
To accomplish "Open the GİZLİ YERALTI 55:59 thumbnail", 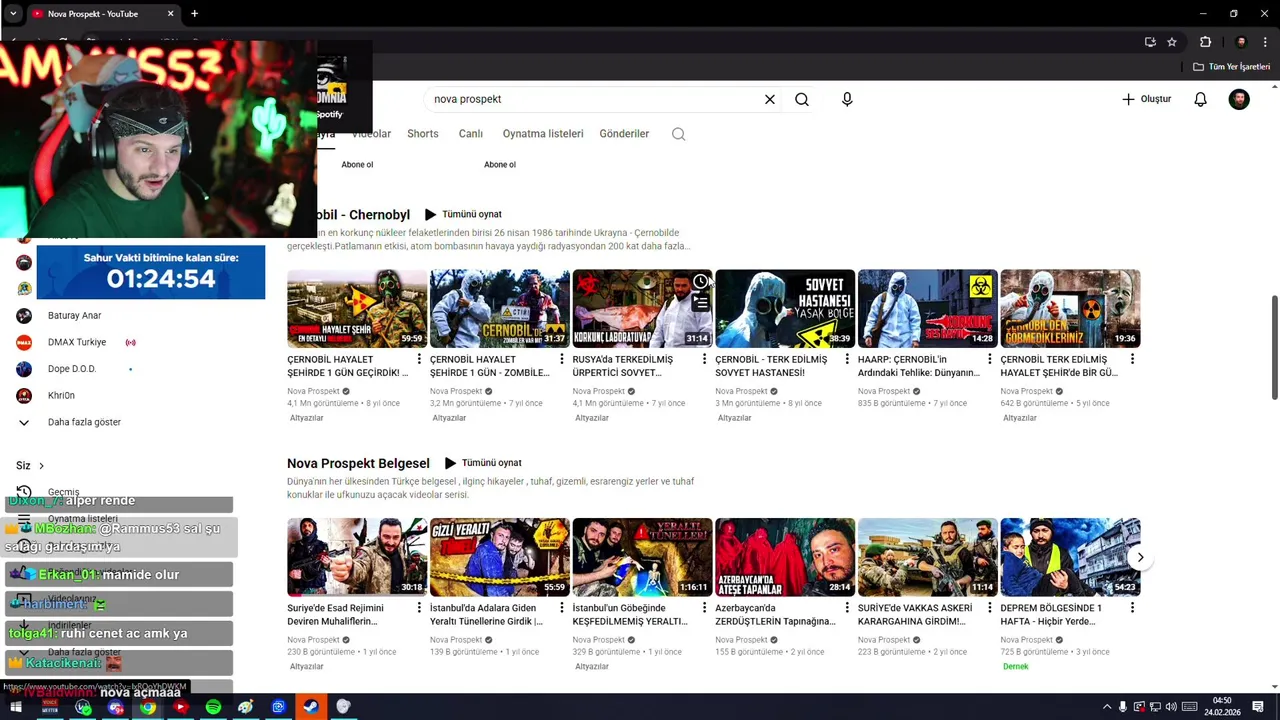I will 500,557.
